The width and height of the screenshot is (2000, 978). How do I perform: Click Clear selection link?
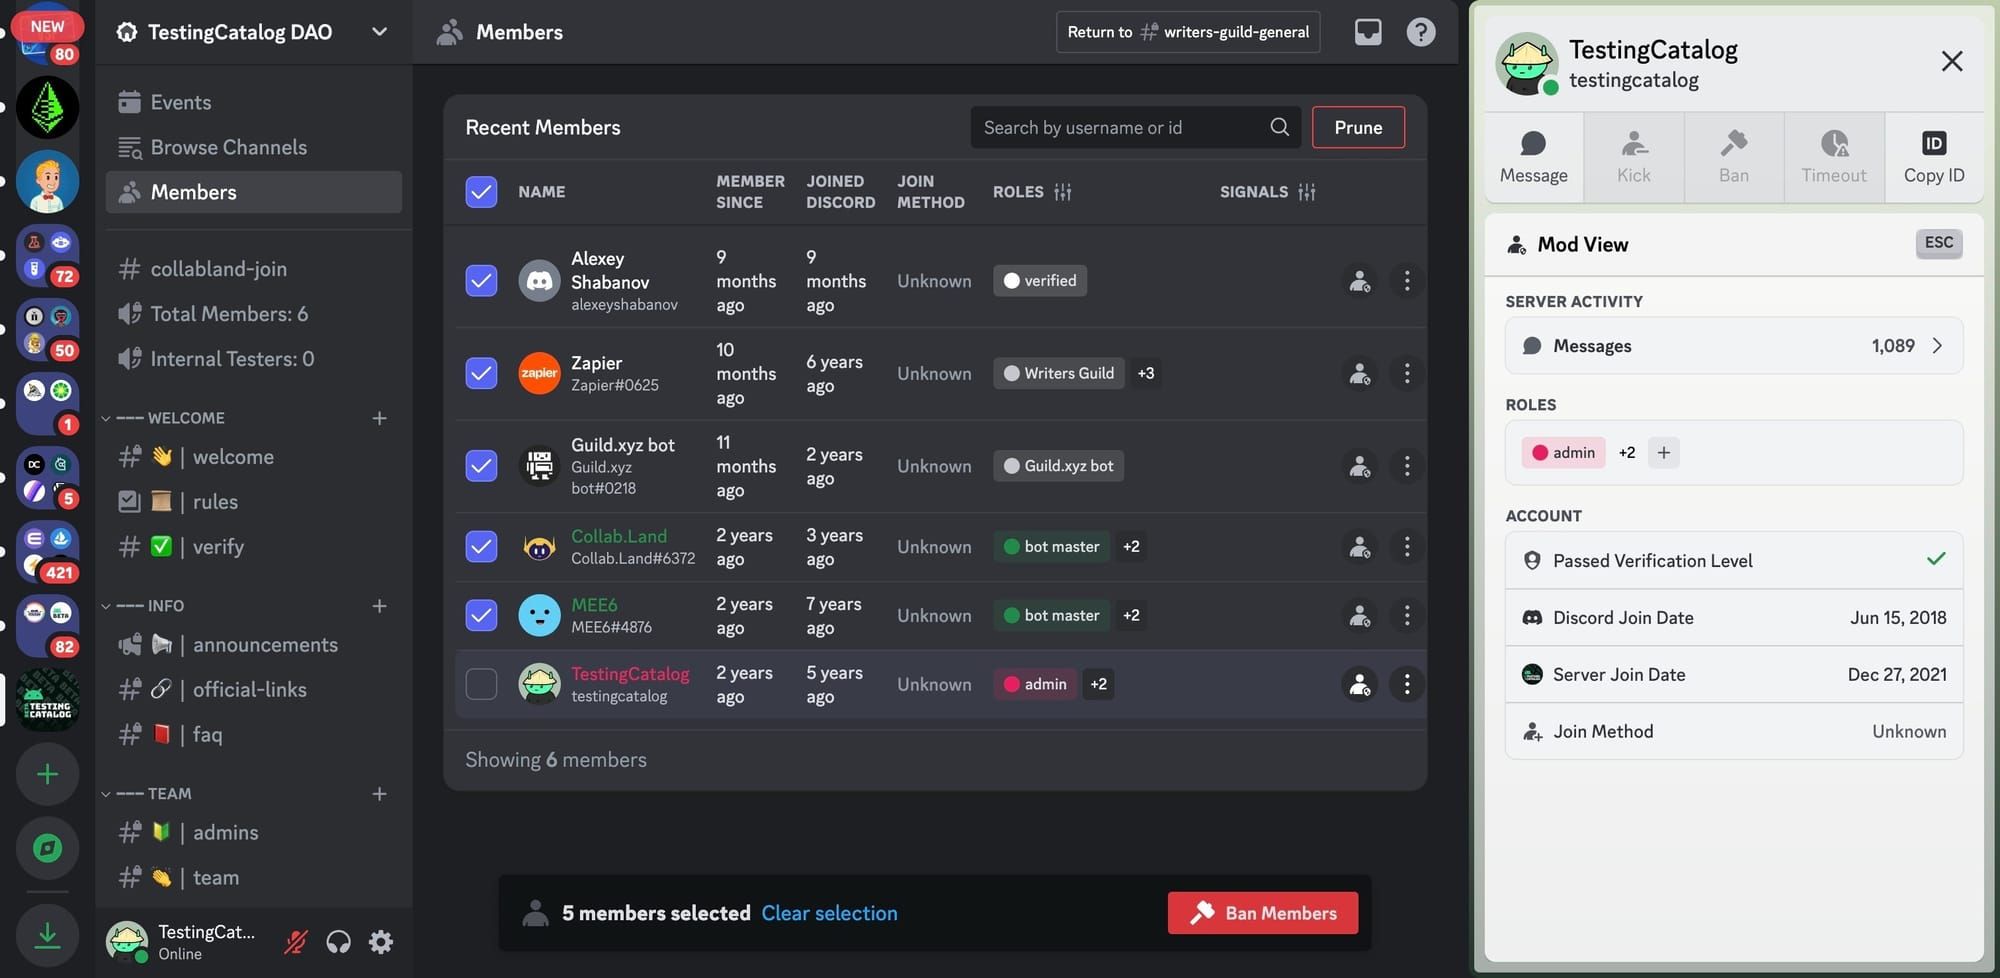(829, 912)
